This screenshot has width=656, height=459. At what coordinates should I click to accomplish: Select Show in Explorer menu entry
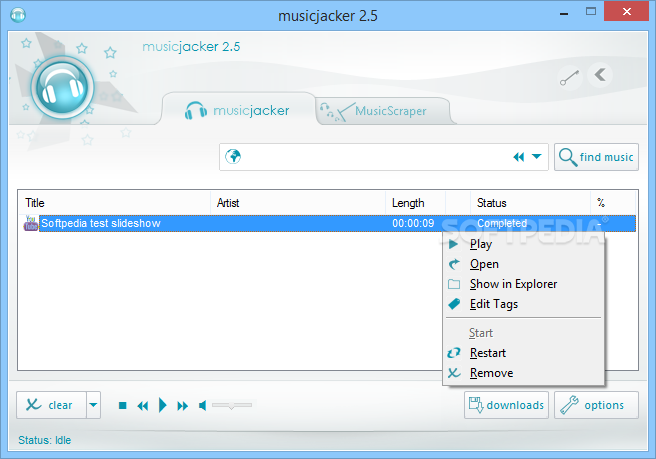coord(523,284)
